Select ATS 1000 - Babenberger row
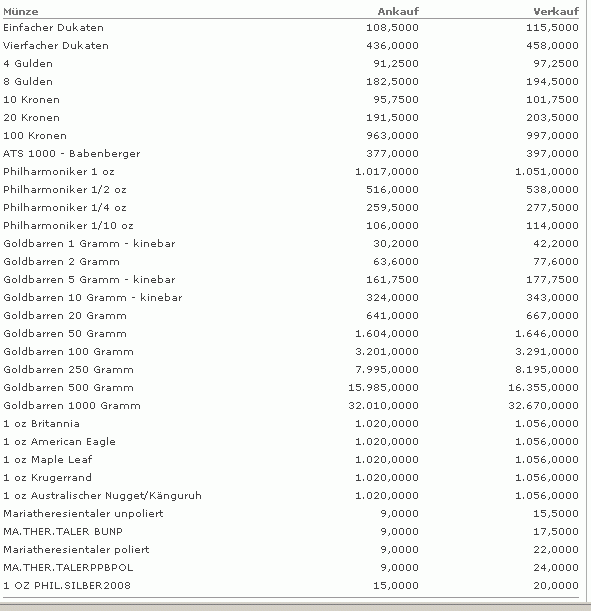The image size is (591, 611). point(291,154)
